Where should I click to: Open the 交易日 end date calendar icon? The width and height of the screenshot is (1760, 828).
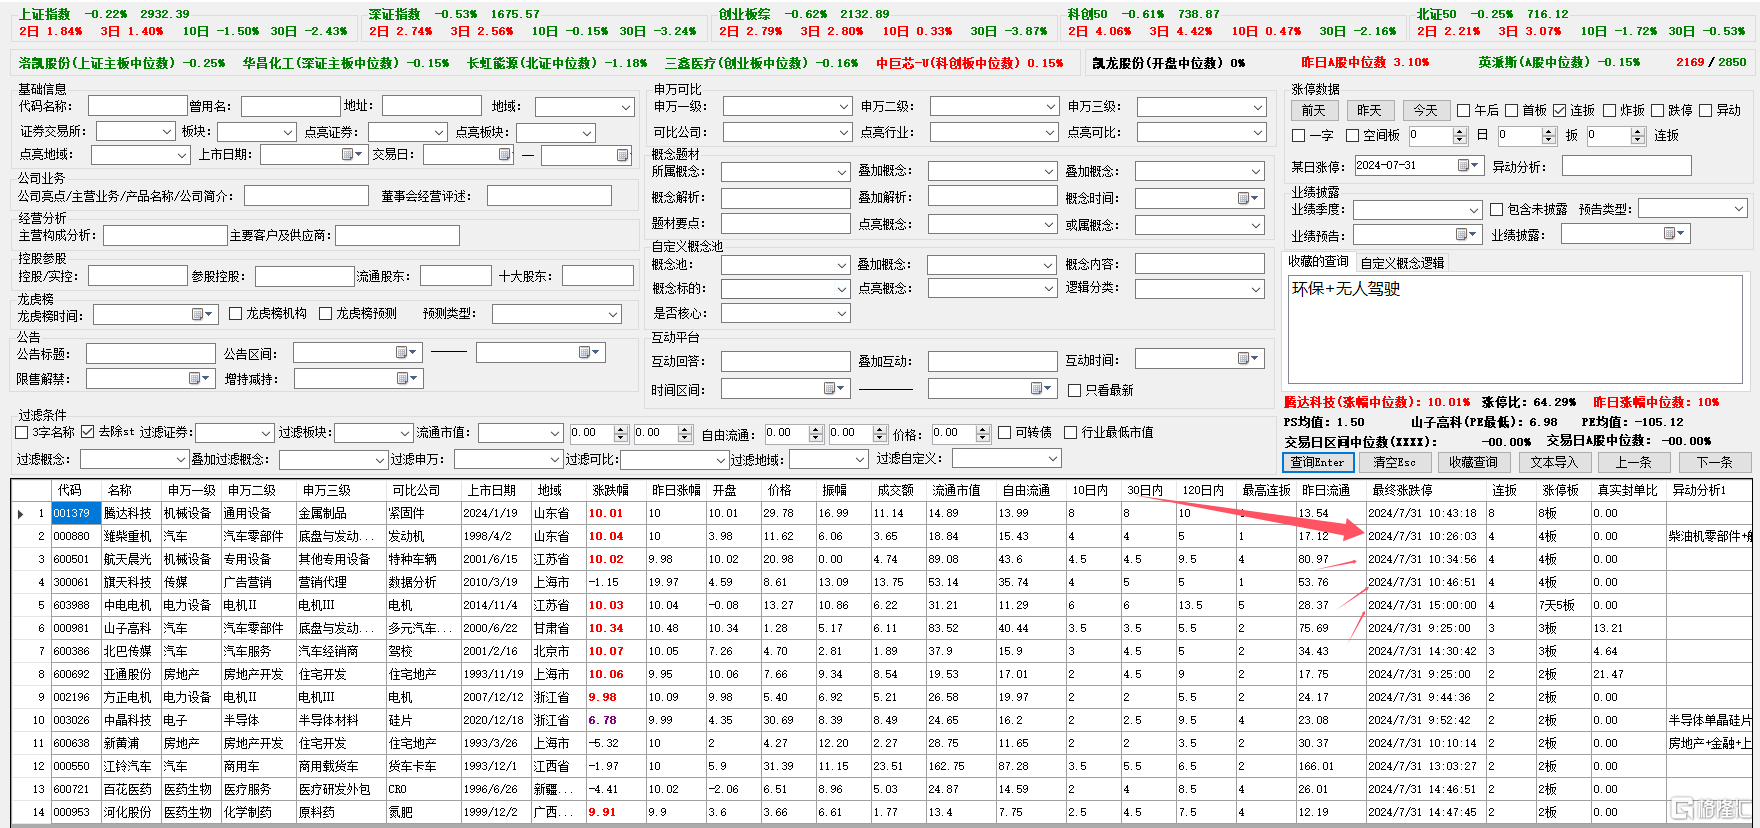pyautogui.click(x=623, y=155)
